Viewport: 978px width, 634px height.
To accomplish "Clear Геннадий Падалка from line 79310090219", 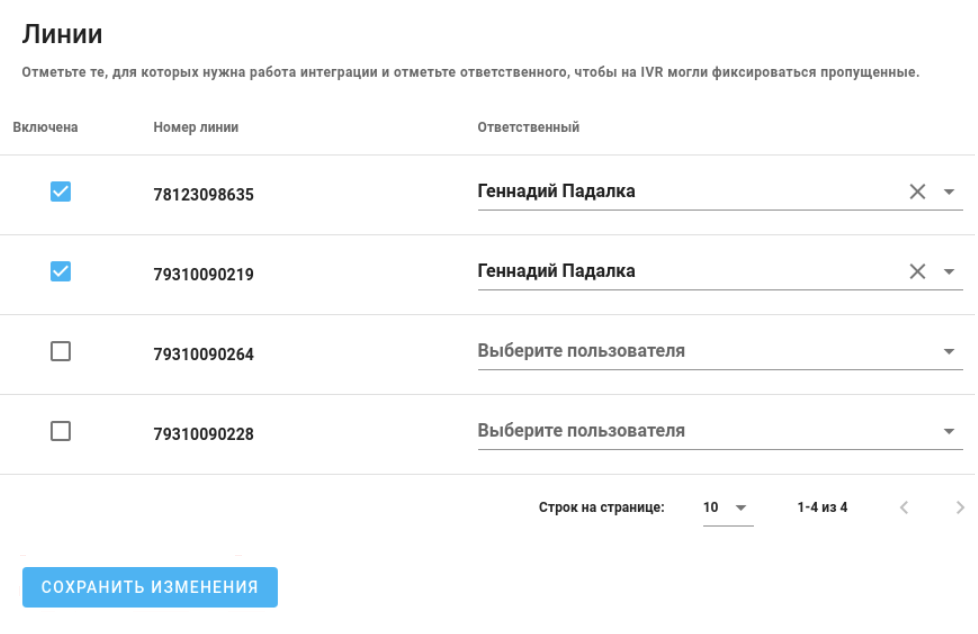I will [916, 270].
